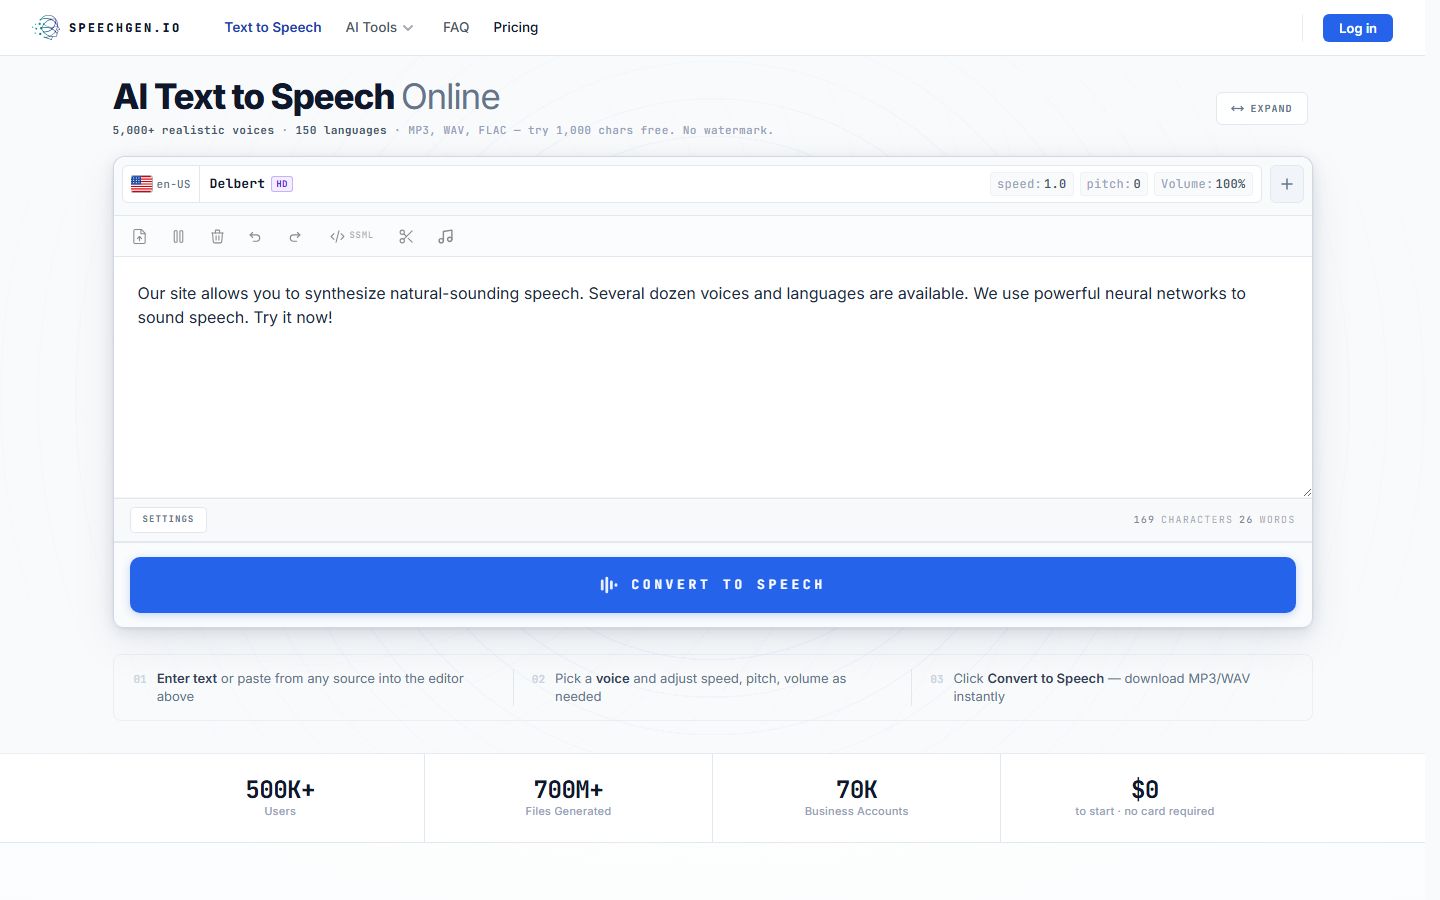Viewport: 1440px width, 900px height.
Task: Click step 01 'Enter text' instruction
Action: pos(312,687)
